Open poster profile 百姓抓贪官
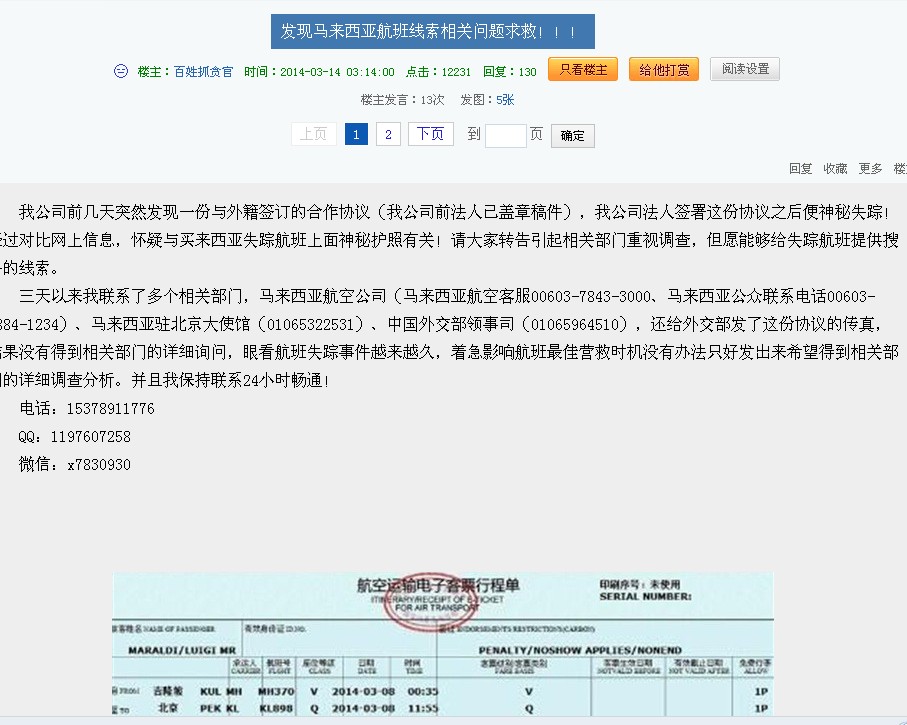The image size is (907, 725). 203,72
